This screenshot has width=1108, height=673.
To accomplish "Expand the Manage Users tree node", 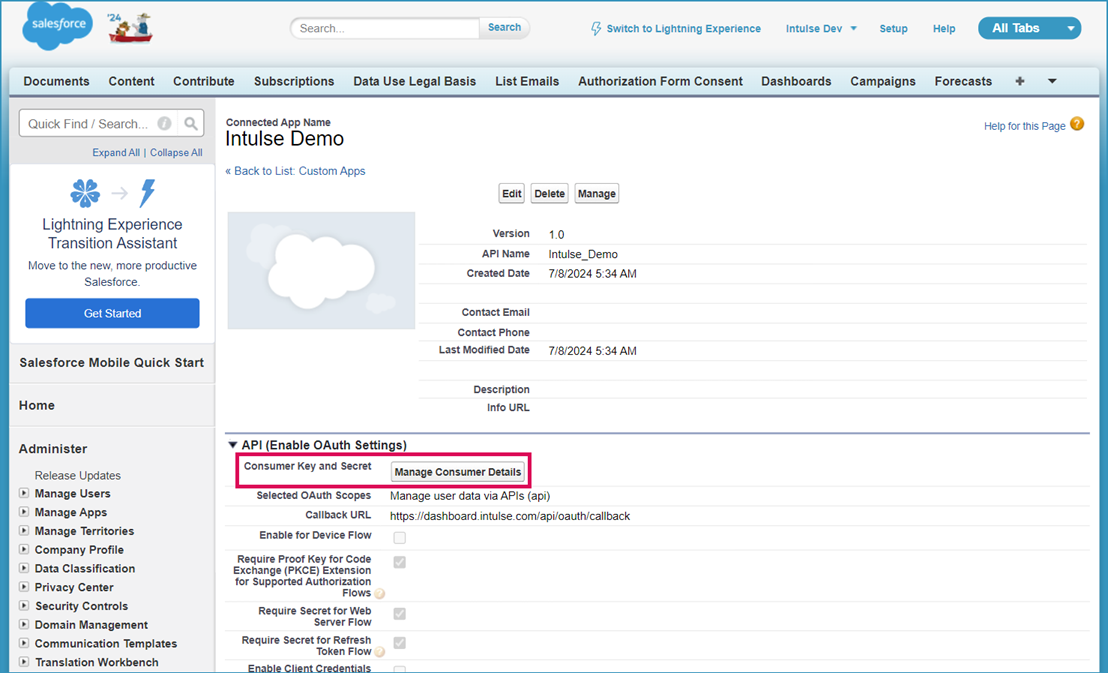I will point(24,493).
